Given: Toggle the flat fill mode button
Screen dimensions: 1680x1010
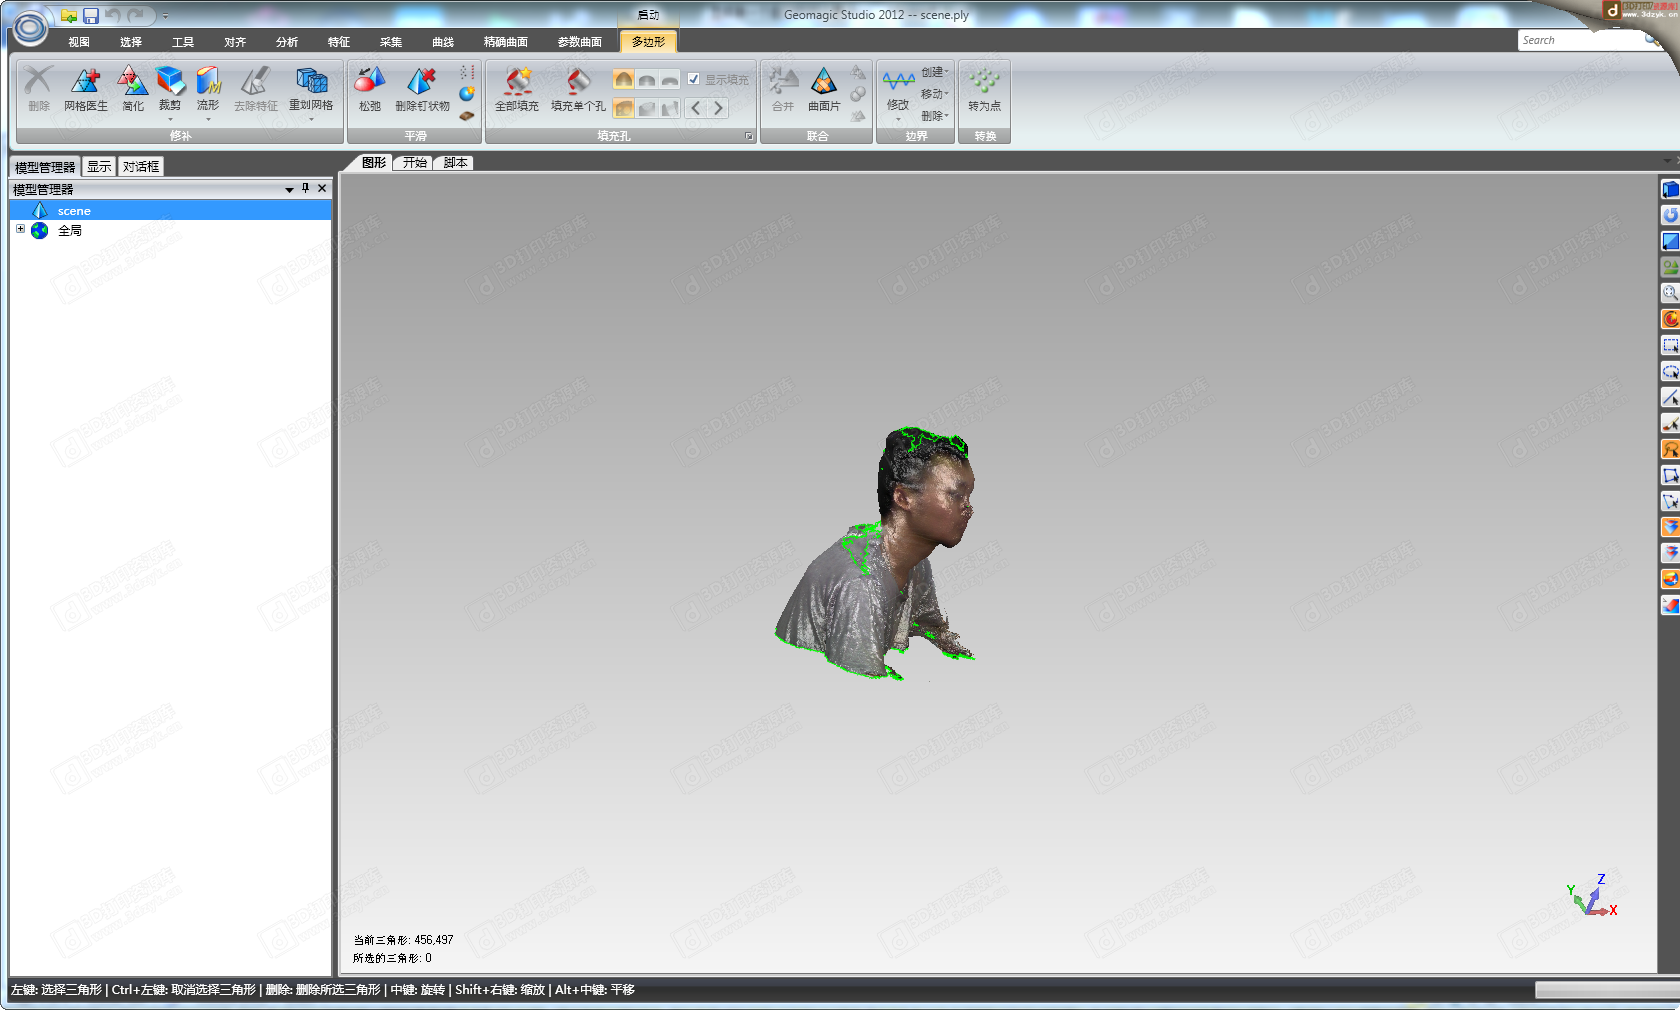Looking at the screenshot, I should (669, 79).
